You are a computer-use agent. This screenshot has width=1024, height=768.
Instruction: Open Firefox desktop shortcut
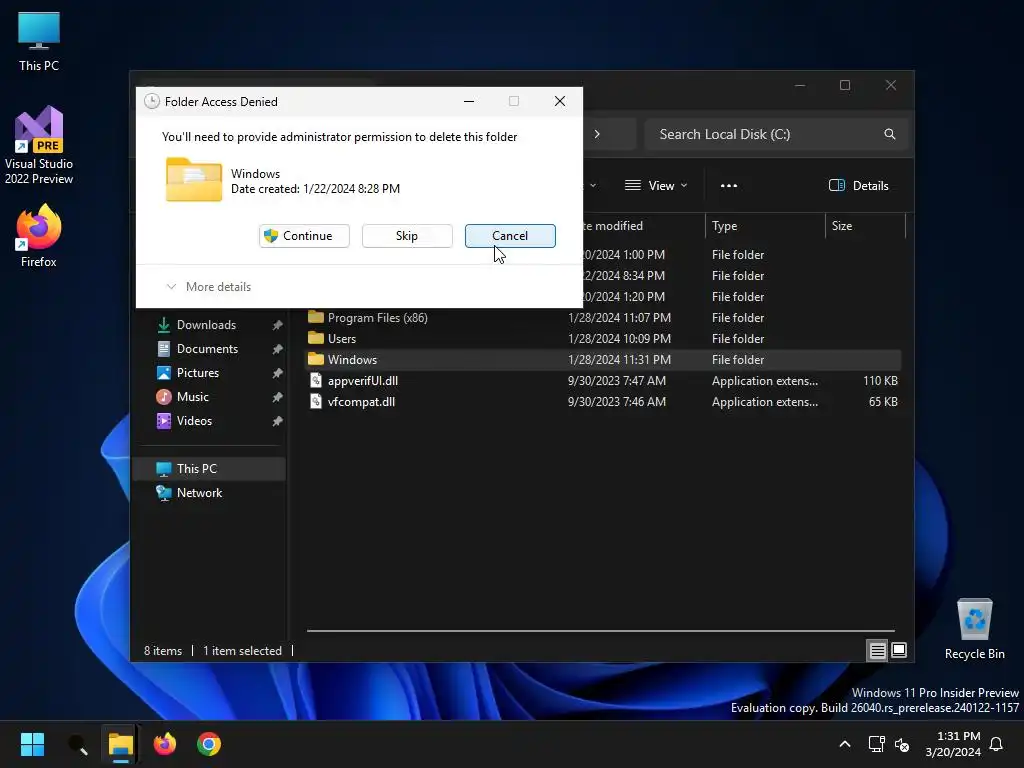pos(39,236)
